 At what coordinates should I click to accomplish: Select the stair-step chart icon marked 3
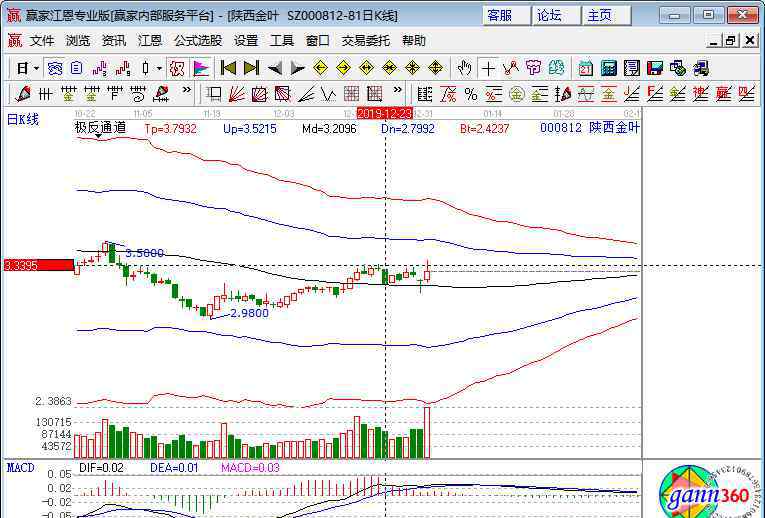[x=100, y=68]
